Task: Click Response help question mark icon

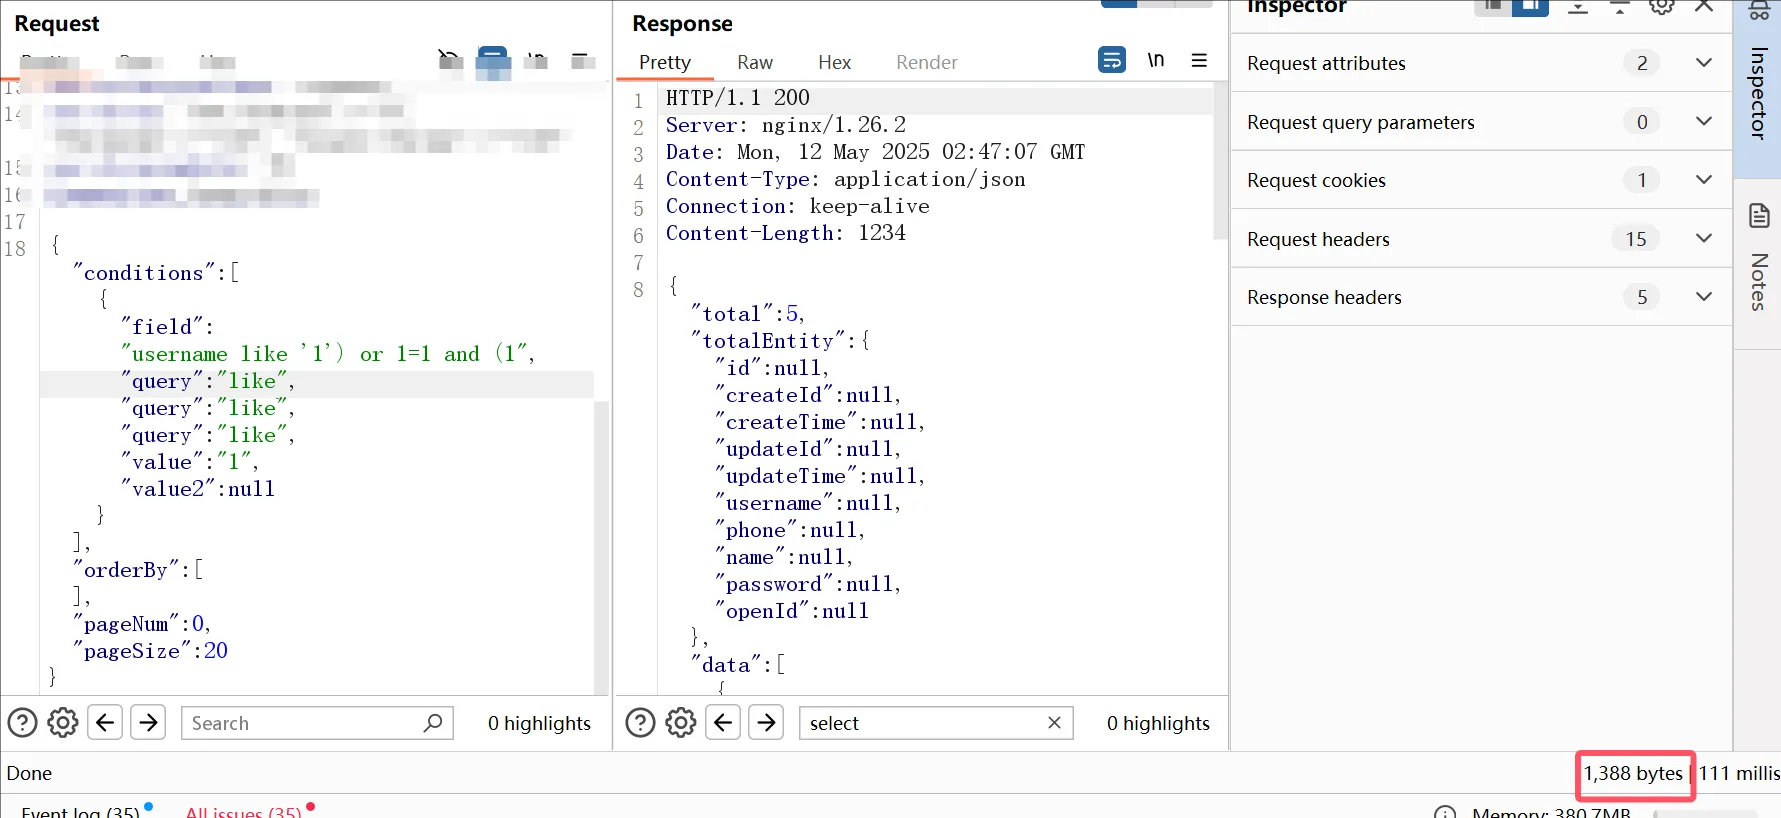Action: [x=640, y=722]
